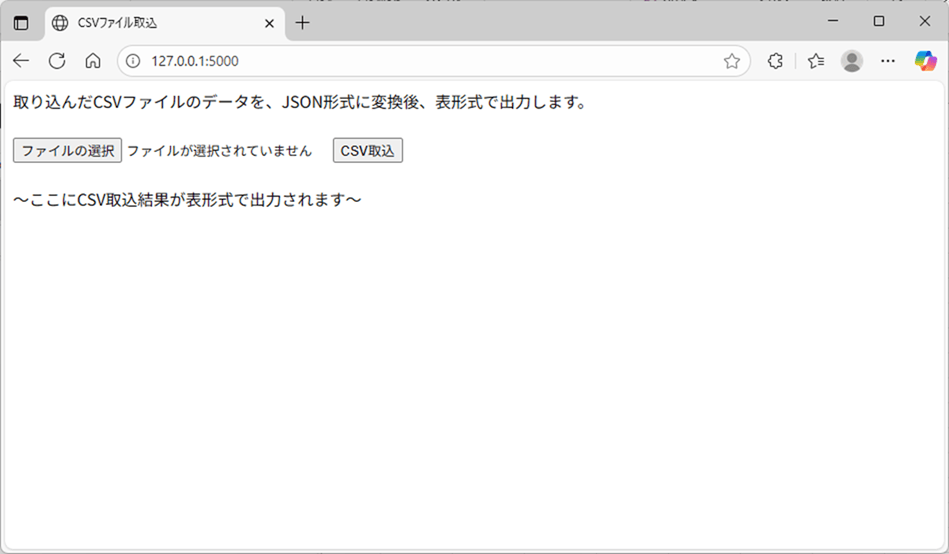Open the browser extensions menu
The width and height of the screenshot is (949, 554).
pos(775,61)
